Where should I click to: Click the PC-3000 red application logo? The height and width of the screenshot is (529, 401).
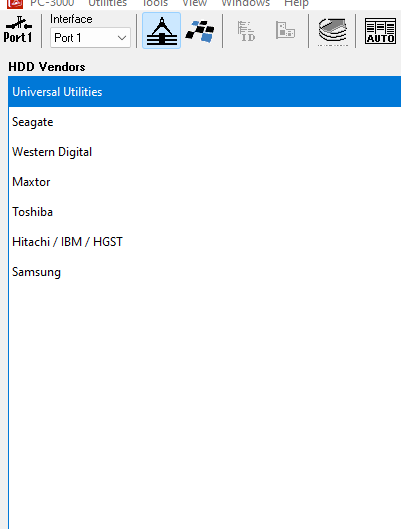(15, 4)
